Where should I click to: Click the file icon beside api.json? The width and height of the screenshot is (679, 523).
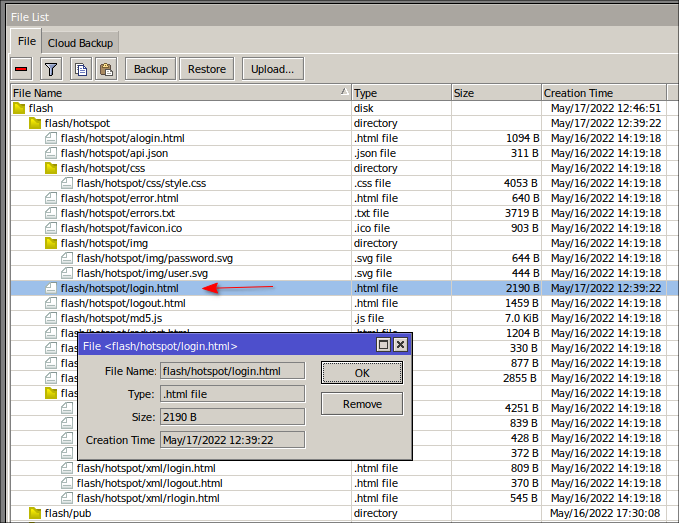point(51,153)
